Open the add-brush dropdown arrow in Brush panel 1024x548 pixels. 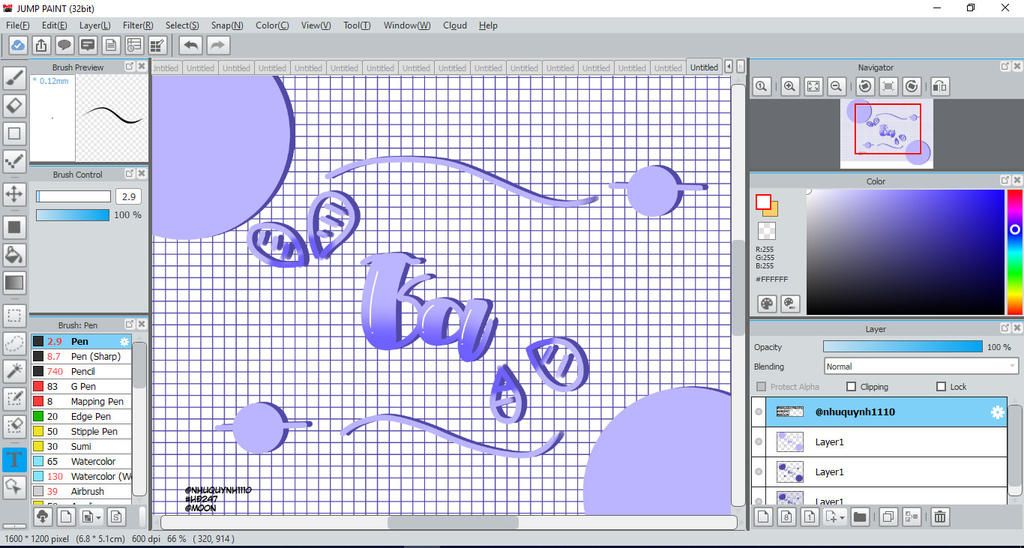point(98,517)
